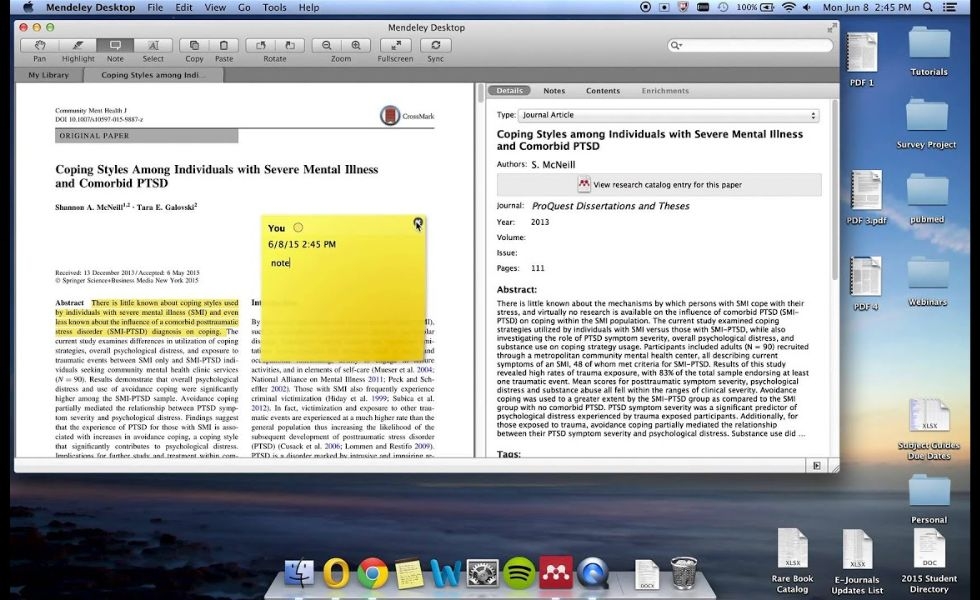Toggle the Note tool

pos(115,46)
